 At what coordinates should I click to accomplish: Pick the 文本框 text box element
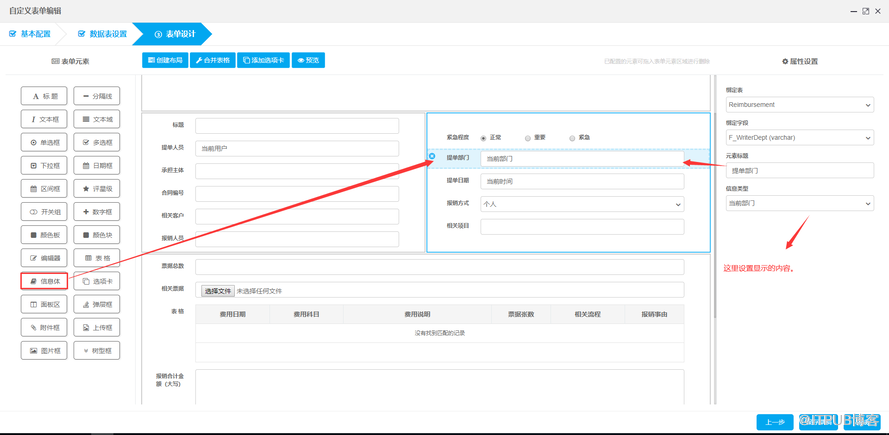pos(44,119)
